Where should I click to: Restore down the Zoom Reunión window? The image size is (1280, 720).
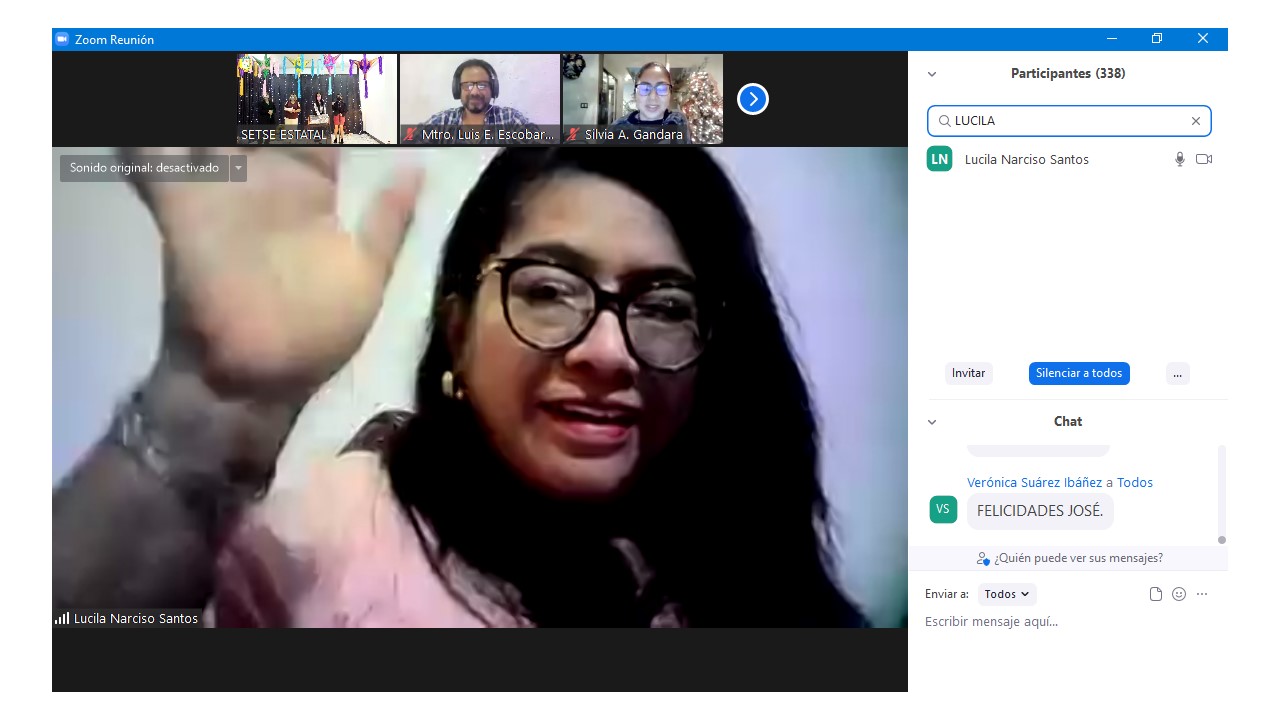1157,39
